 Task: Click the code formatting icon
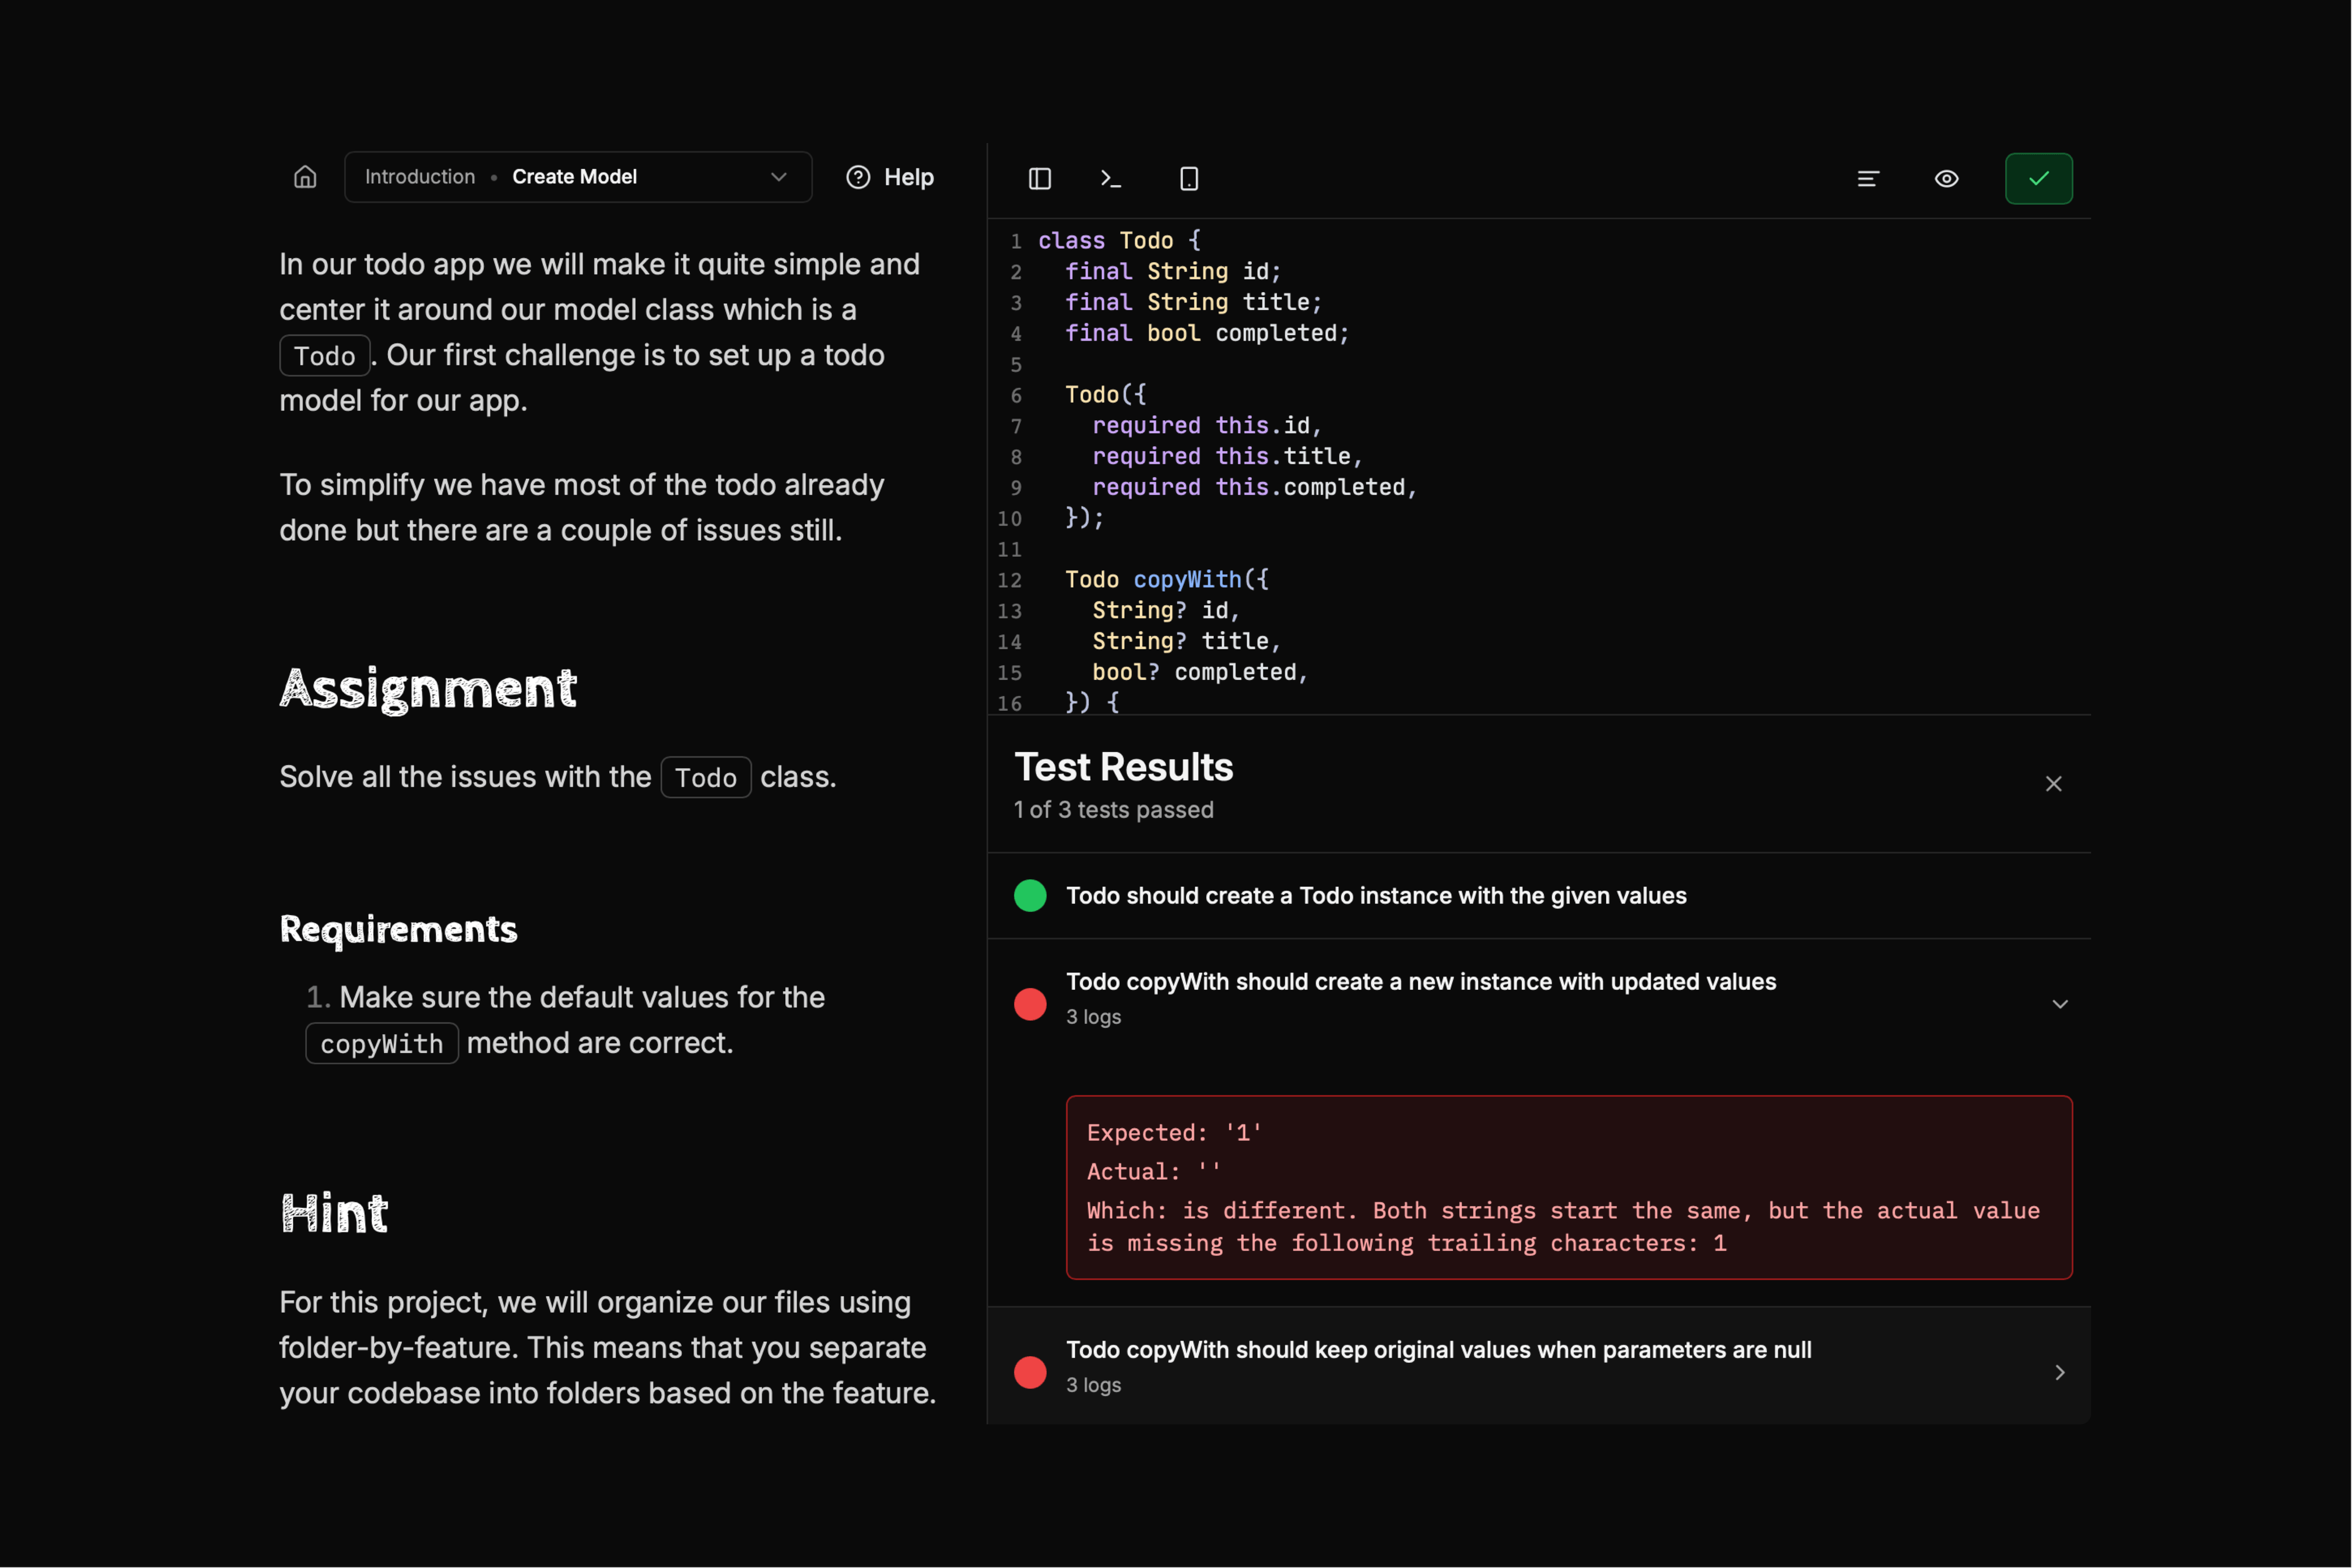click(1869, 178)
